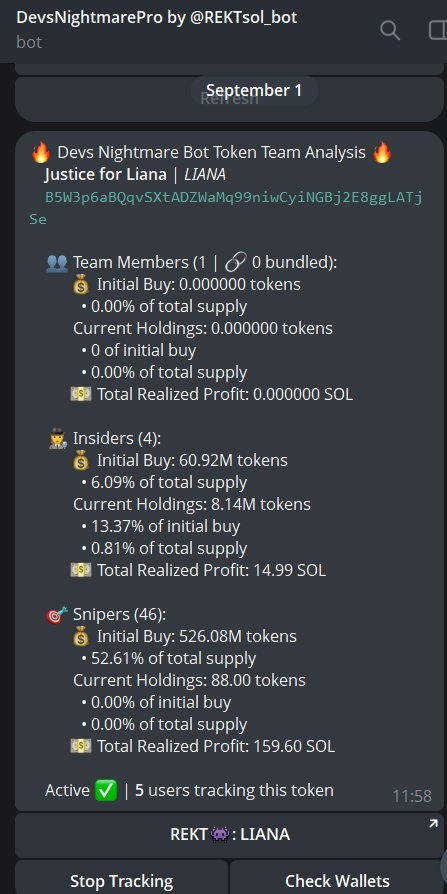Click the 11:58 message timestamp
Viewport: 447px width, 894px height.
tap(412, 796)
